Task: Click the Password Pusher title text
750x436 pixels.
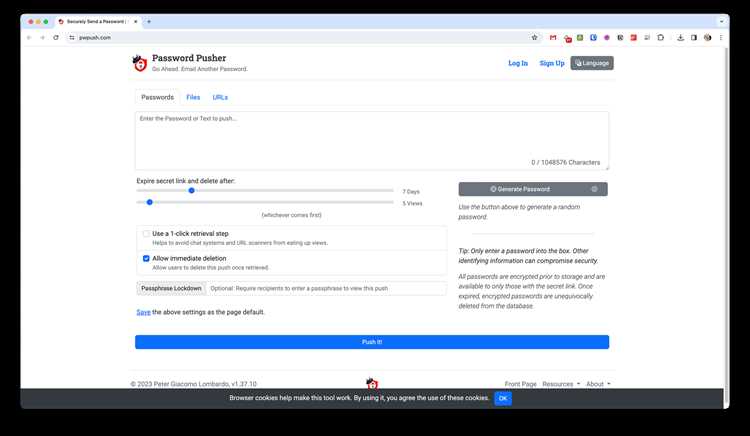Action: (189, 58)
